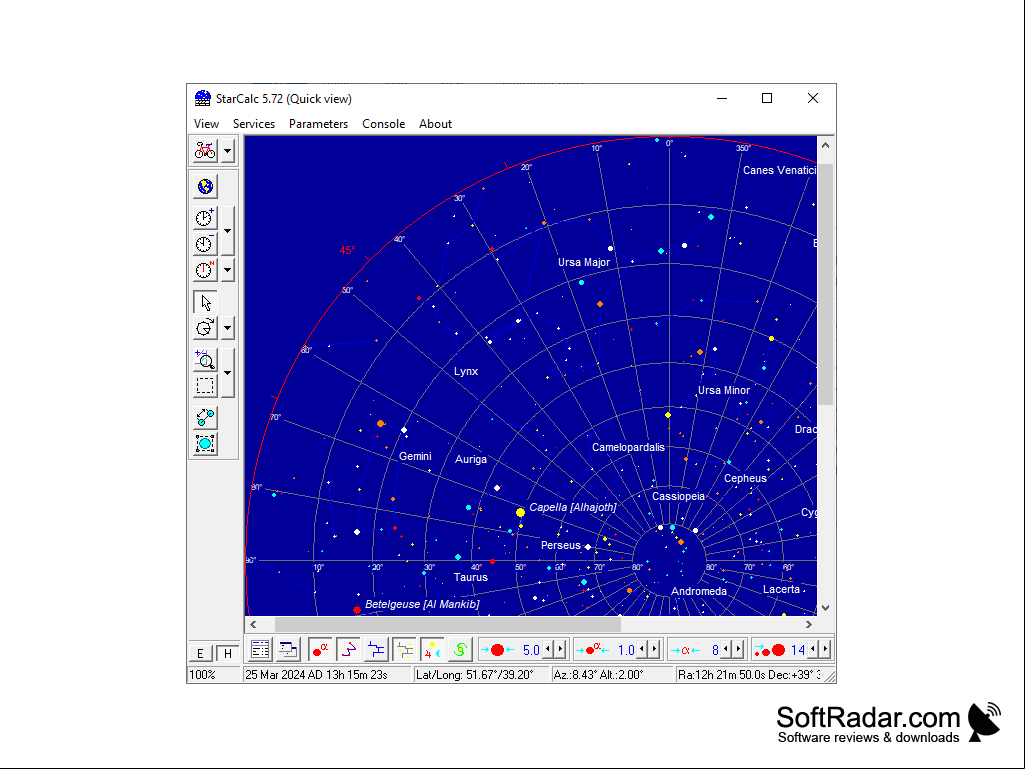This screenshot has height=769, width=1025.
Task: Click the red Betelgeuse star on the map
Action: click(357, 609)
